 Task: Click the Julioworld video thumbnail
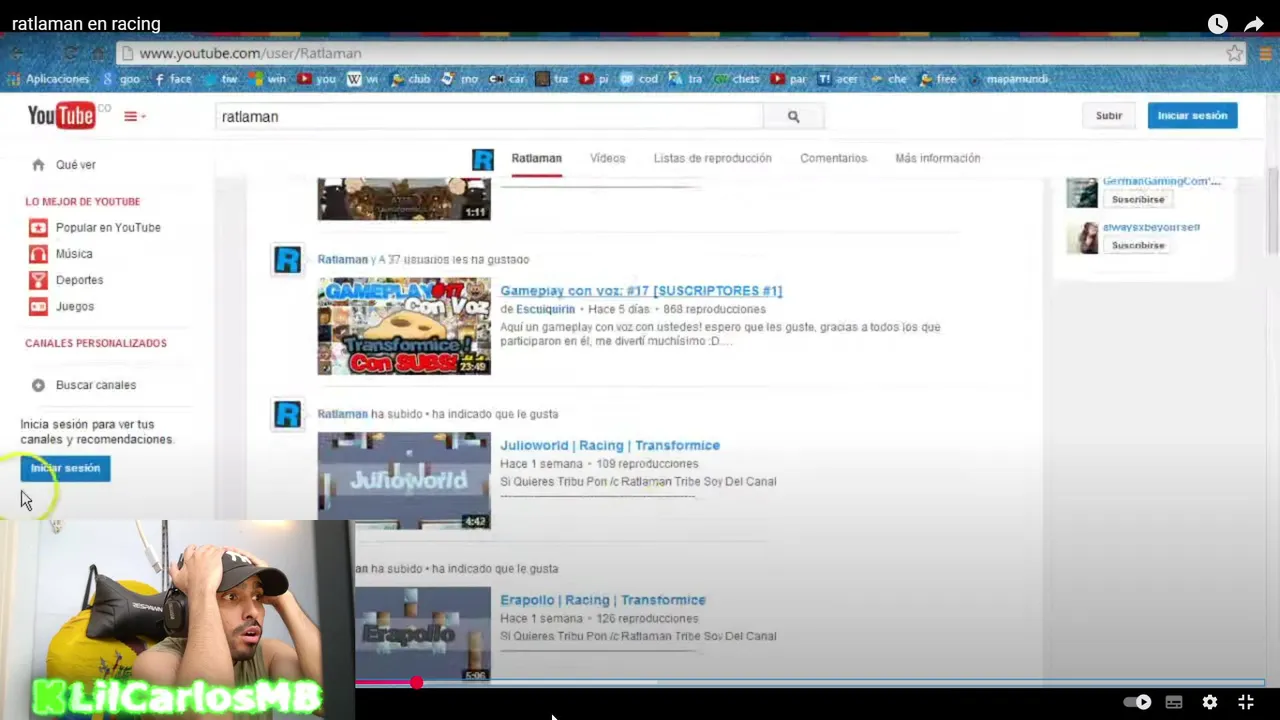pos(404,480)
